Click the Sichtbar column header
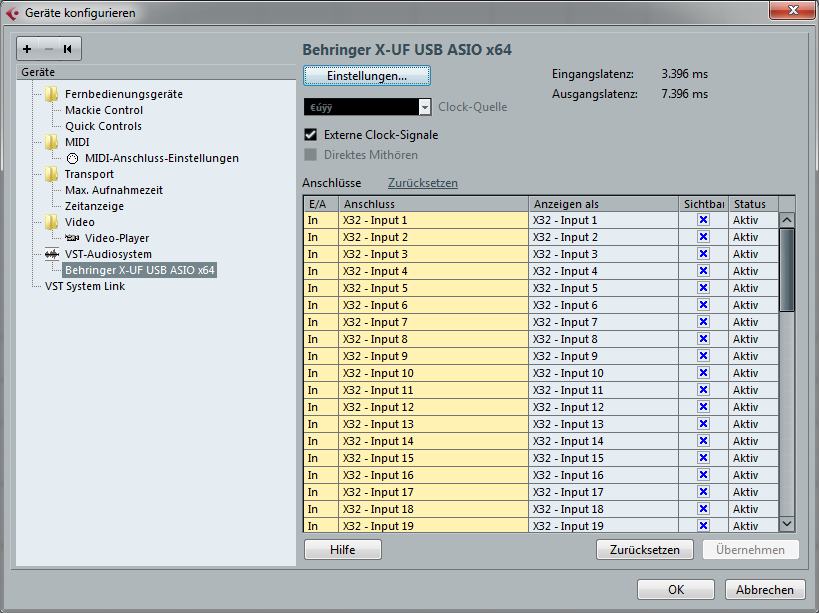Screen dimensions: 819x613 coord(704,204)
